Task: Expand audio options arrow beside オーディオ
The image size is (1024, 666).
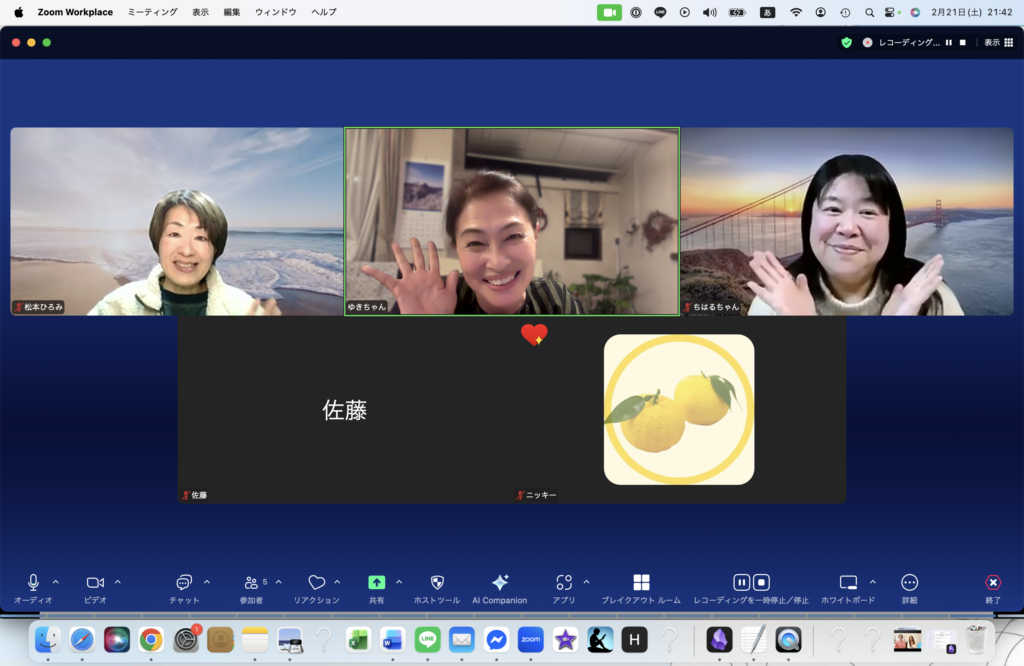Action: (x=56, y=582)
